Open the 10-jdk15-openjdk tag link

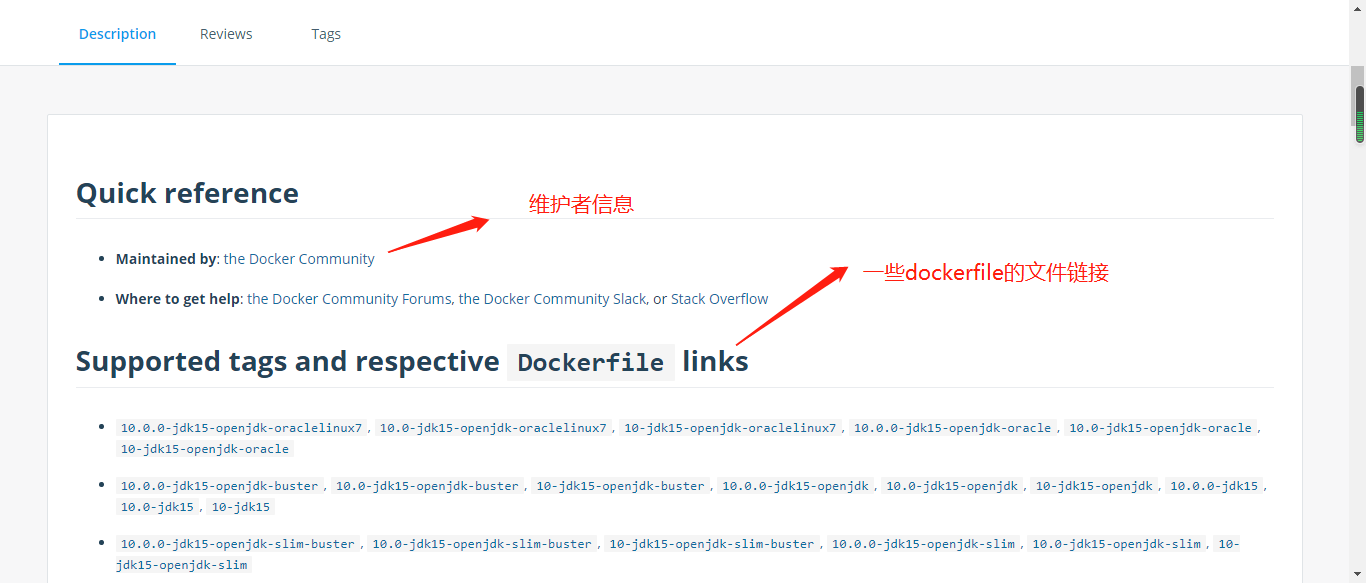coord(1093,485)
